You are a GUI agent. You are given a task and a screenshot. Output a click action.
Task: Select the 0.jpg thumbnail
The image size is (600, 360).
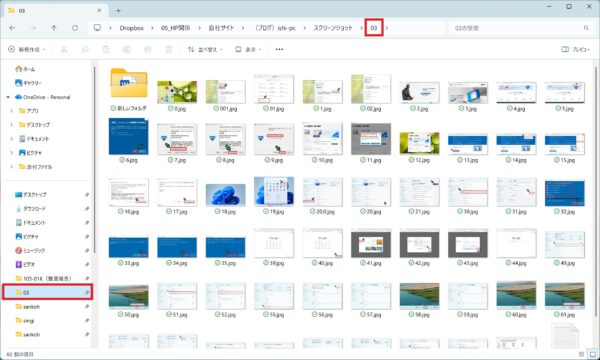[x=177, y=96]
